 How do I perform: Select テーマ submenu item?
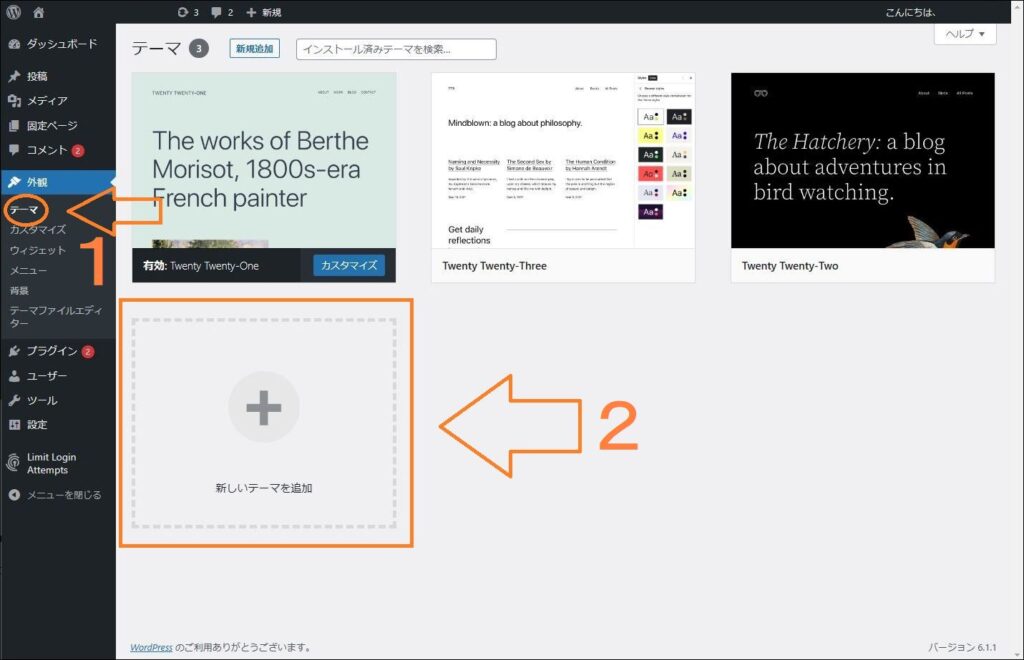24,210
